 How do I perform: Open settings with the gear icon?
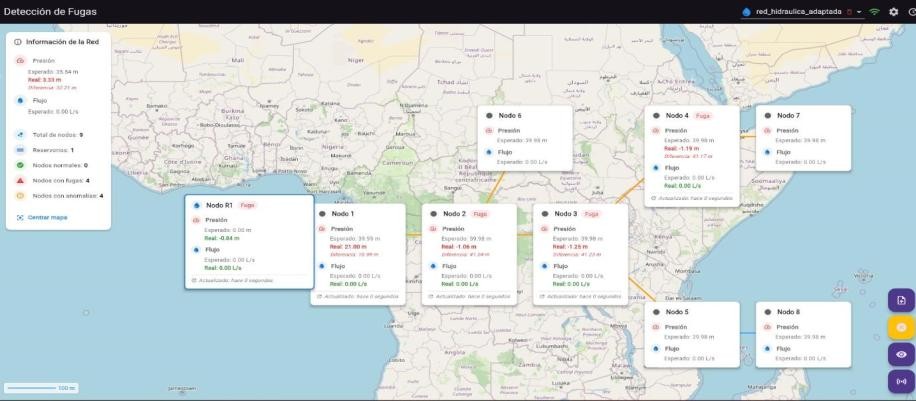click(893, 11)
